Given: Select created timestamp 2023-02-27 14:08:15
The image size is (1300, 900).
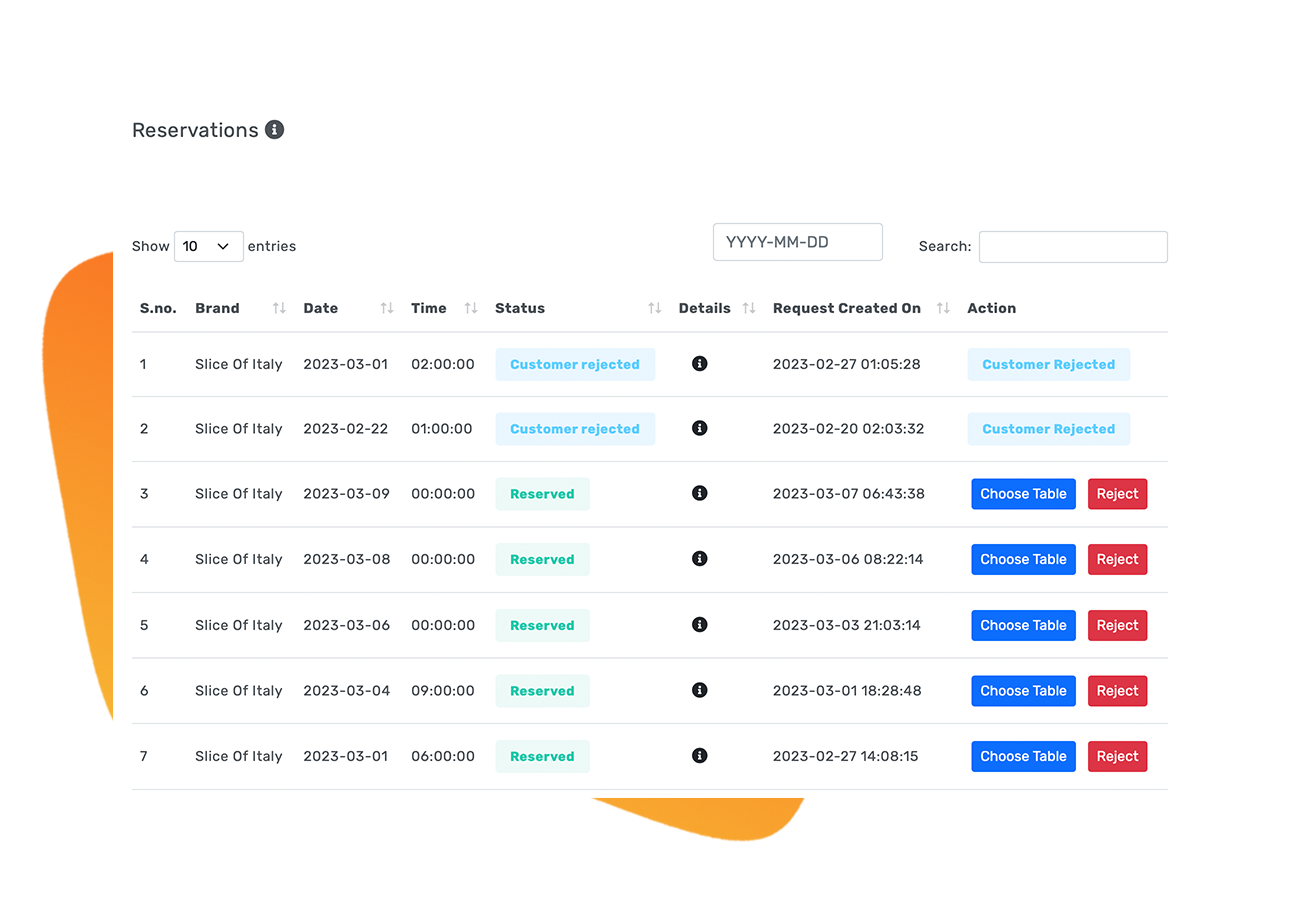Looking at the screenshot, I should pyautogui.click(x=846, y=756).
